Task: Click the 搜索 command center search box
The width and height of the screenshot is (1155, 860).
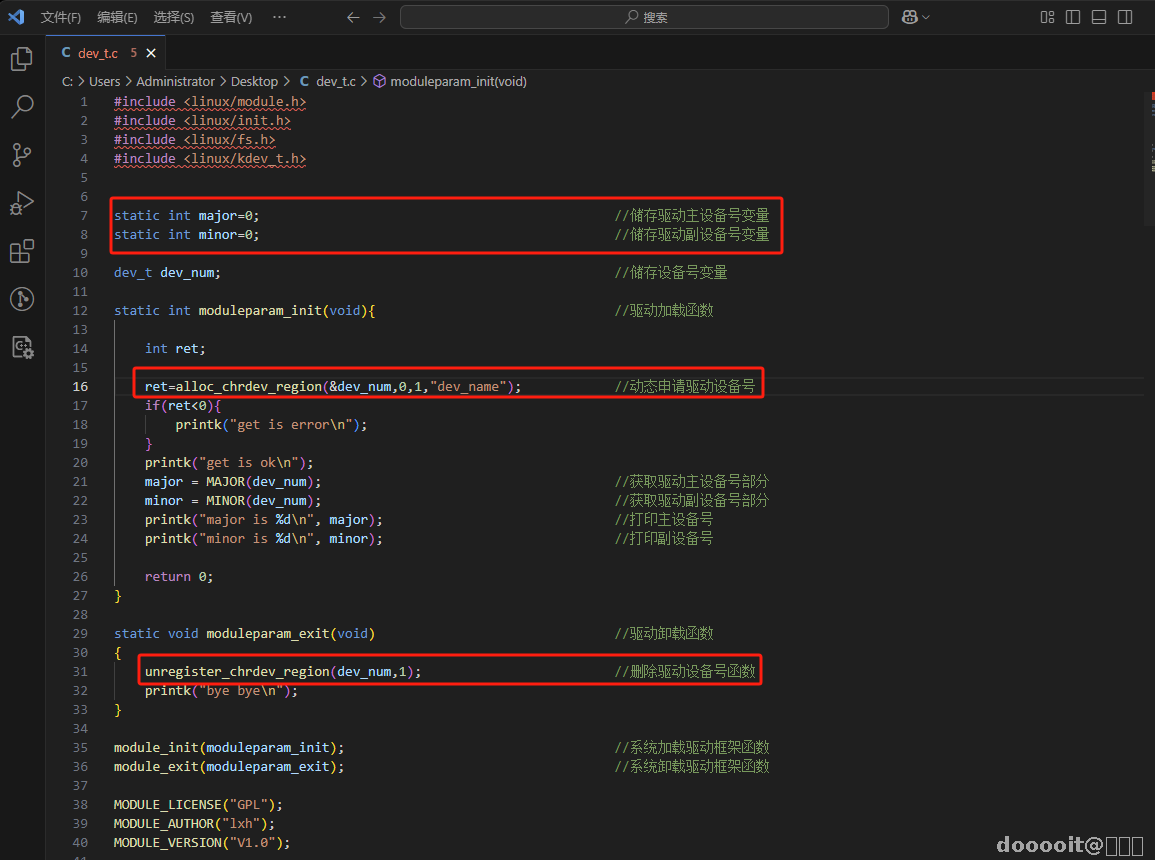Action: tap(644, 17)
